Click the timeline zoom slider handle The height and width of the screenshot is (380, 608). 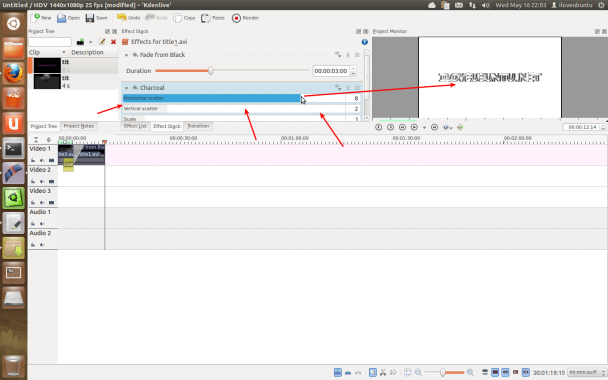(442, 372)
